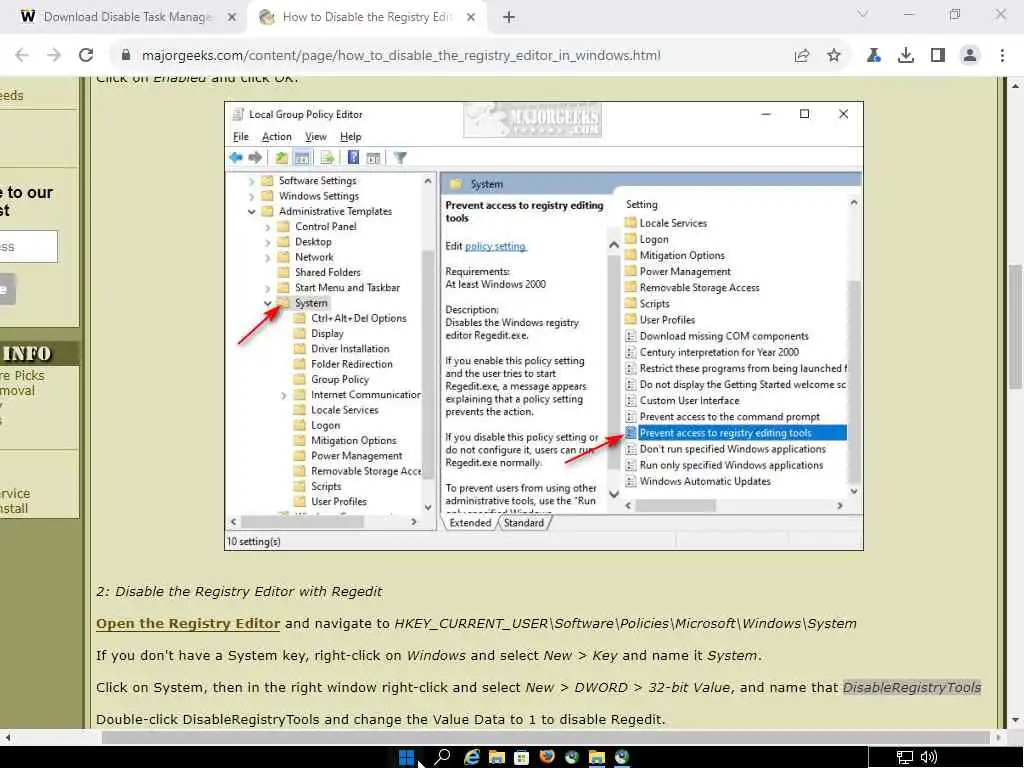Click the Filter funnel toolbar icon
Screen dimensions: 1024x768
pos(400,157)
